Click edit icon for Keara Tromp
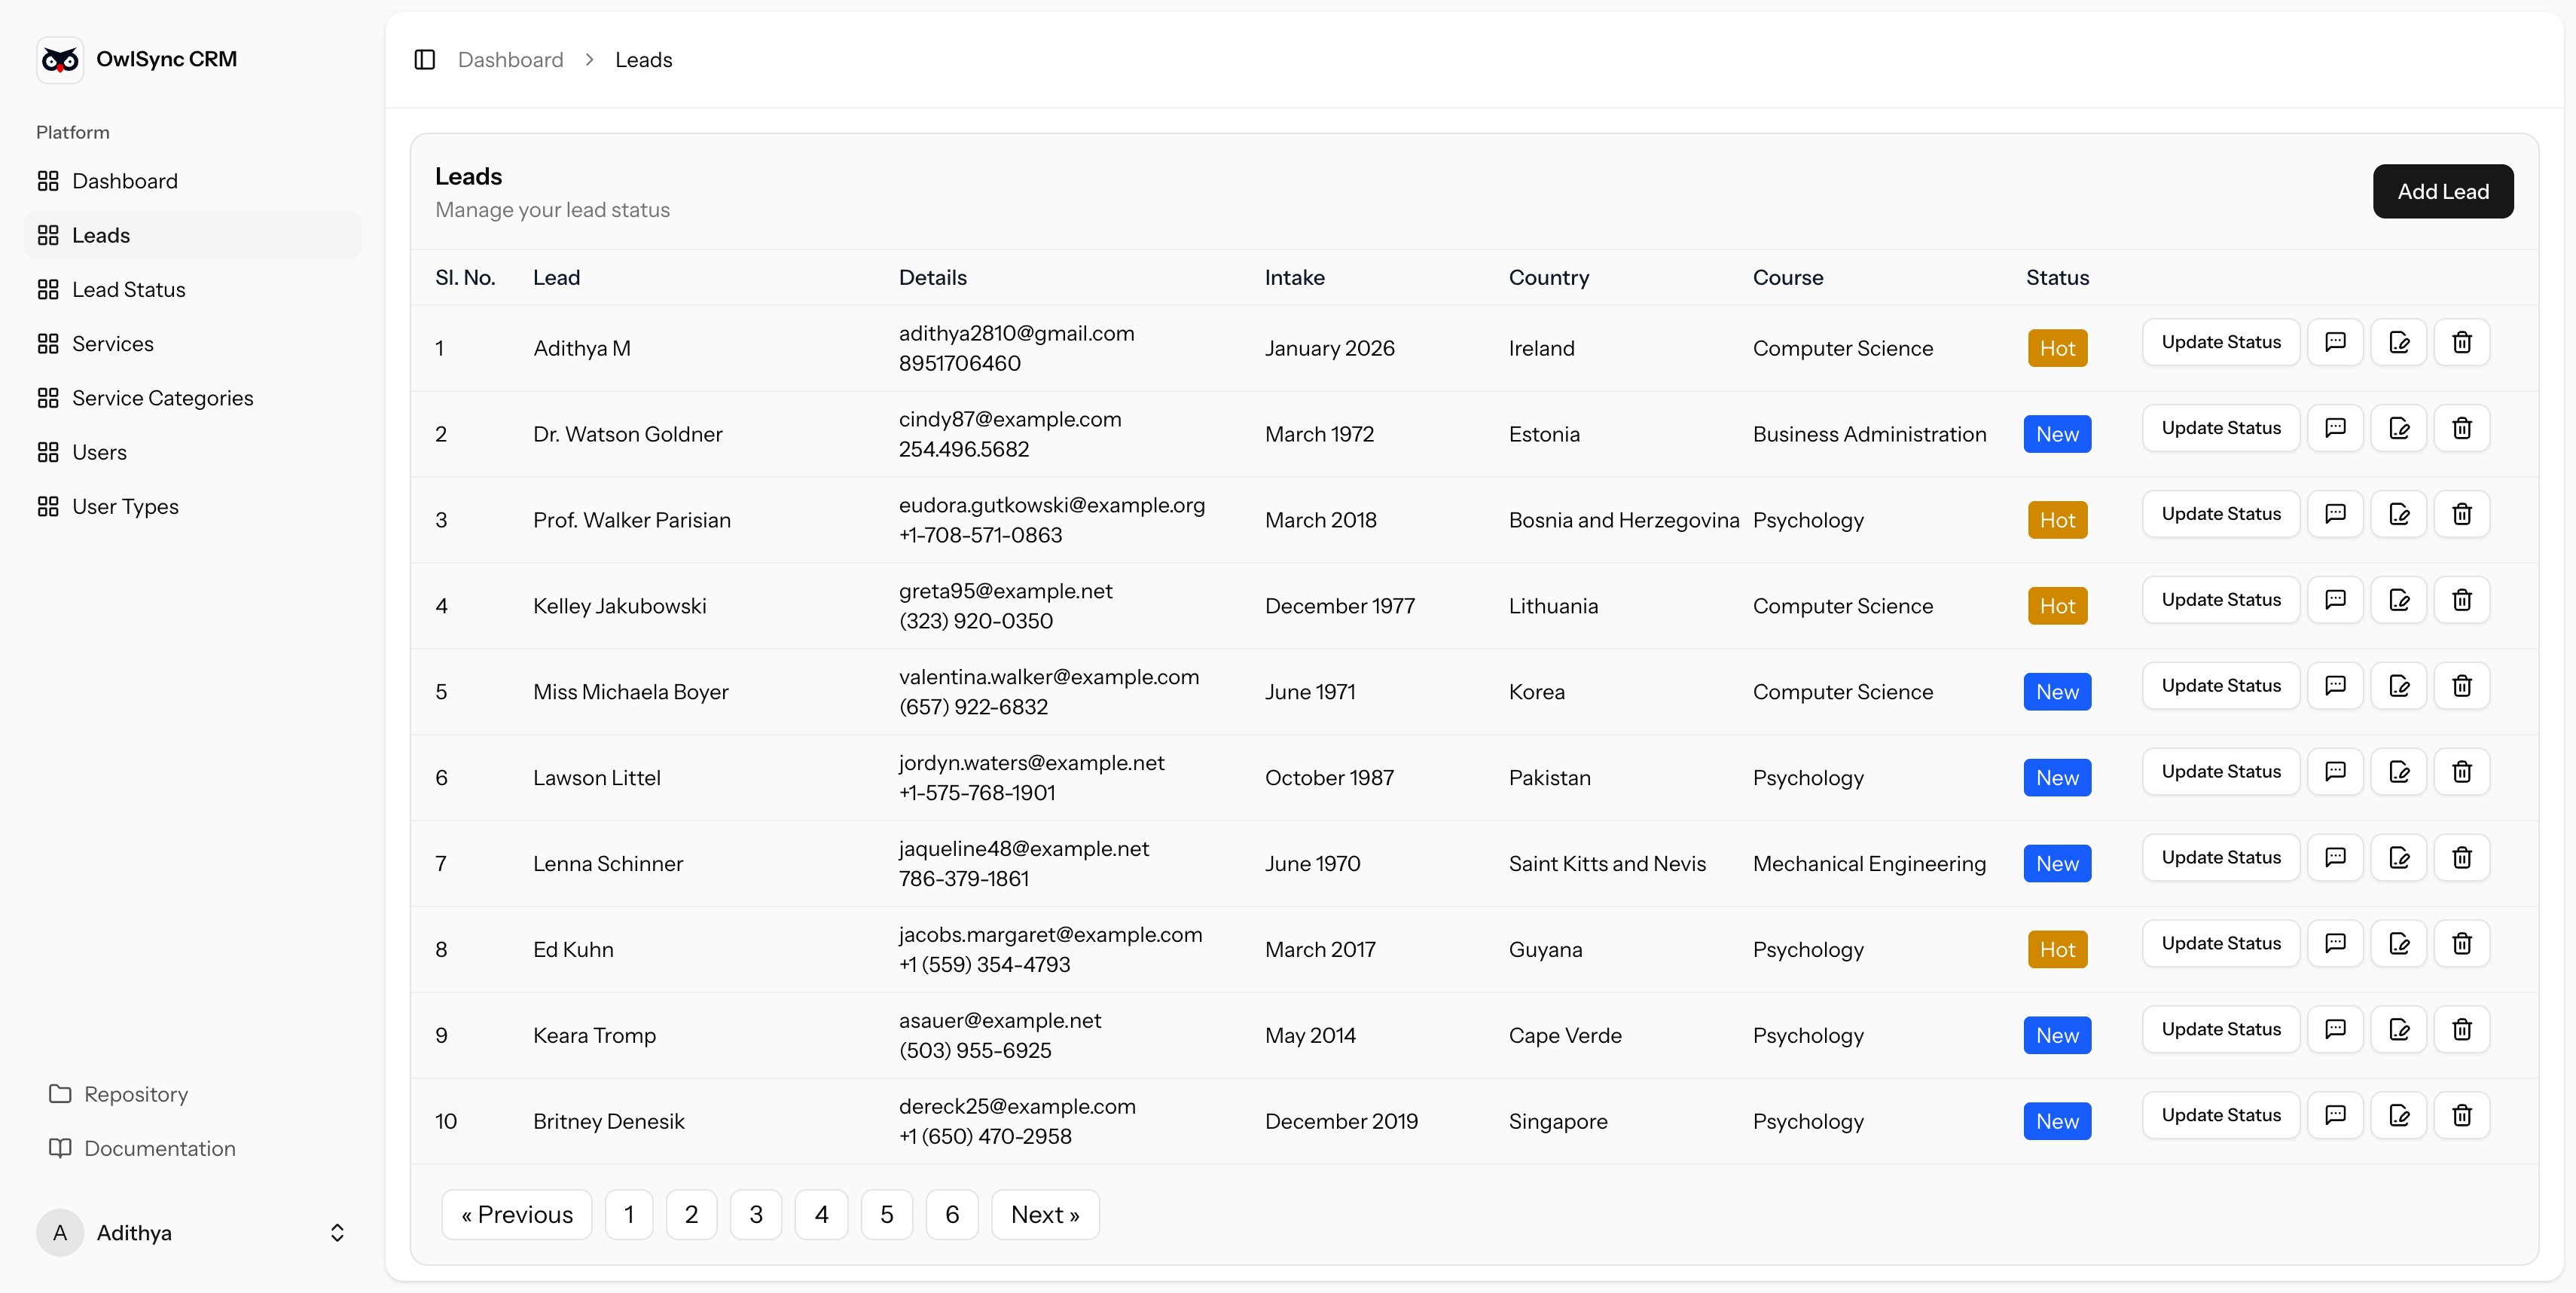The width and height of the screenshot is (2576, 1293). [x=2399, y=1030]
